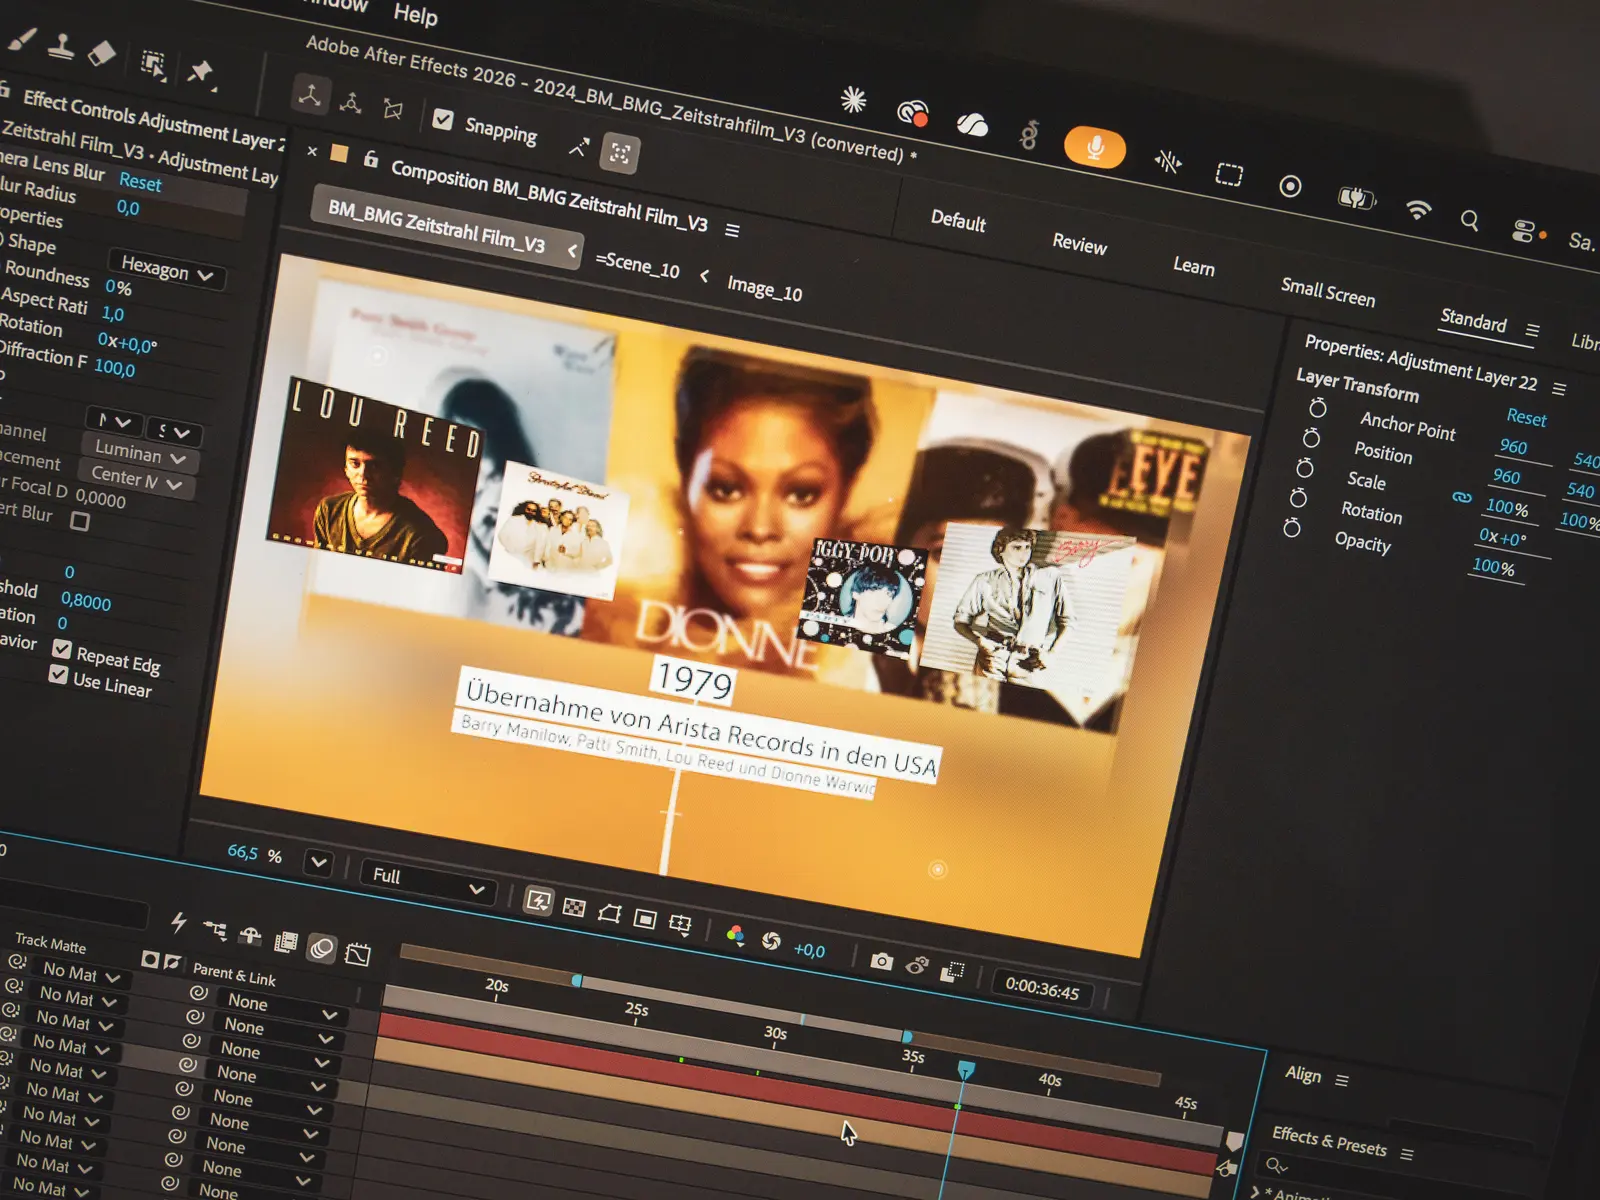
Task: Open the Center placement dropdown
Action: [136, 479]
